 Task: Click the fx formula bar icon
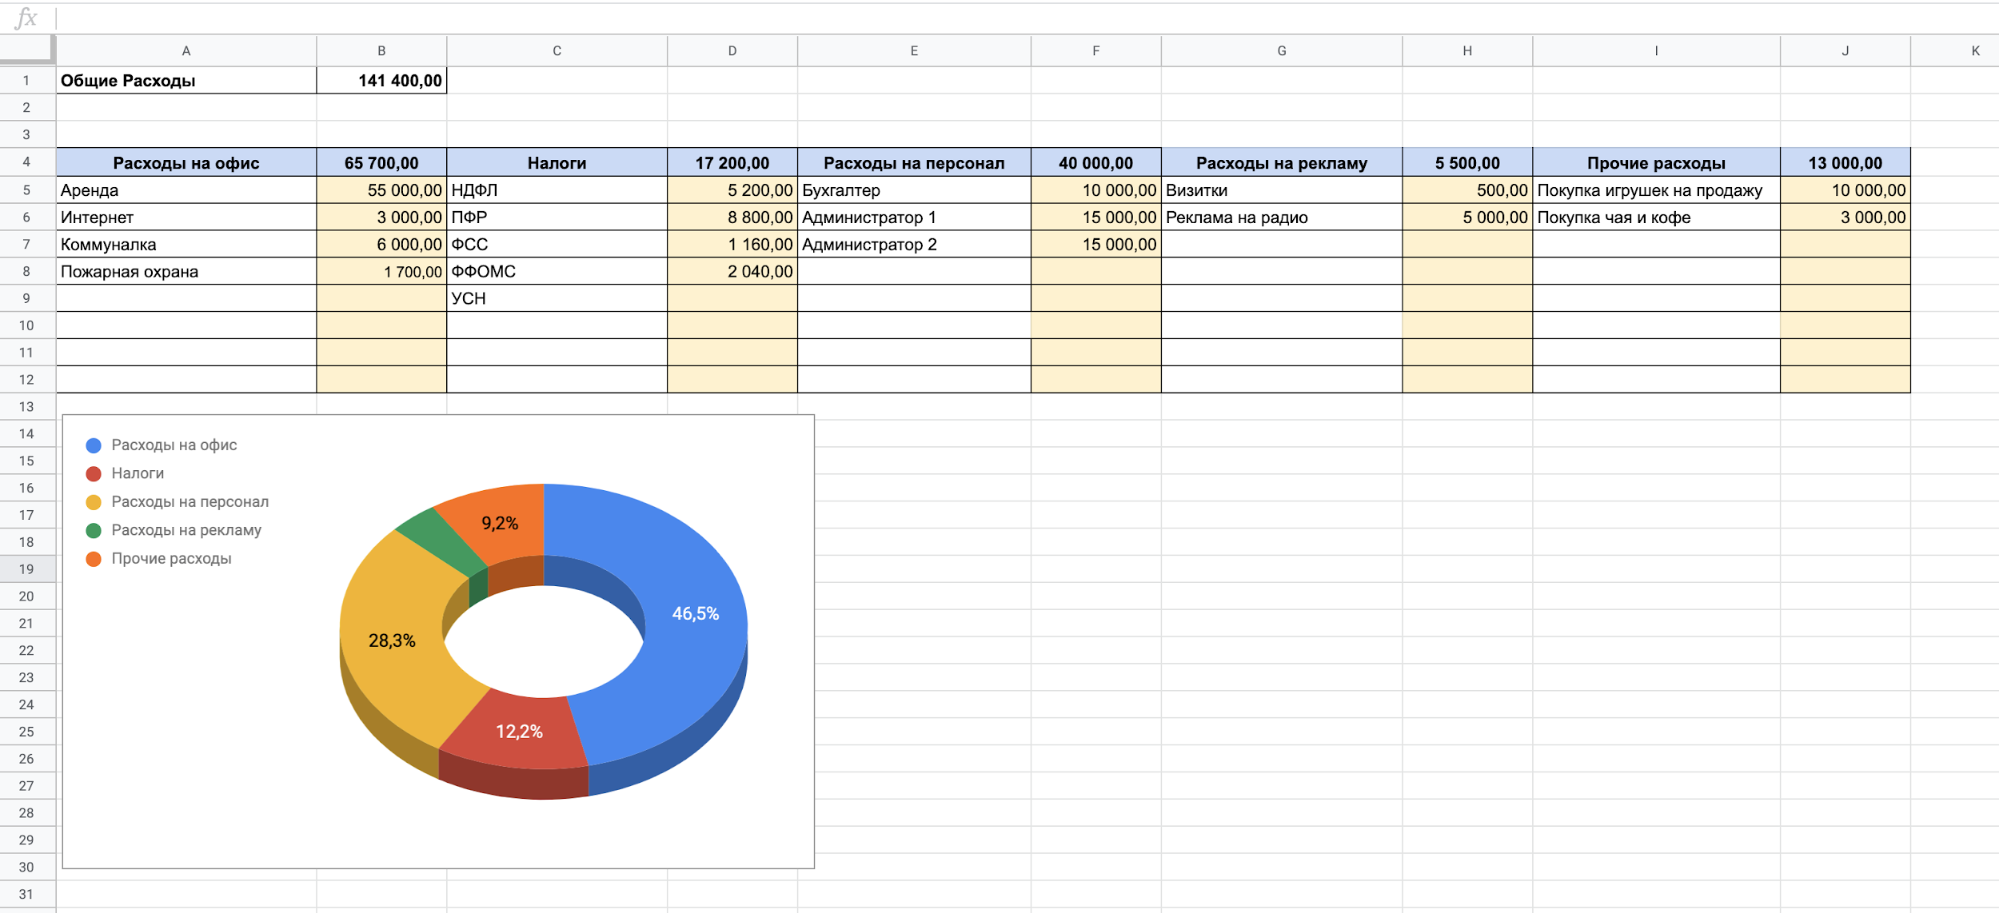click(x=26, y=17)
